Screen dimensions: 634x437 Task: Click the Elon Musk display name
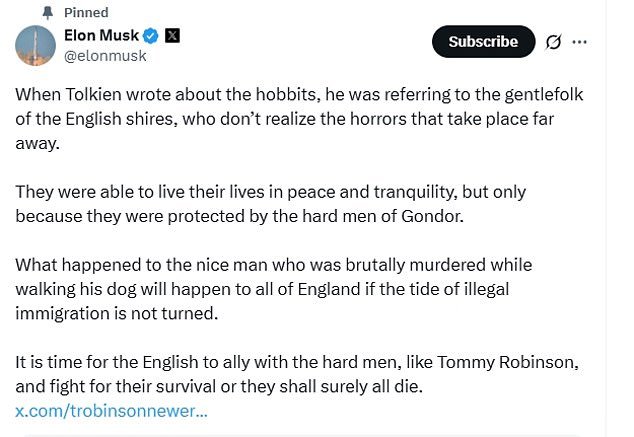[101, 36]
